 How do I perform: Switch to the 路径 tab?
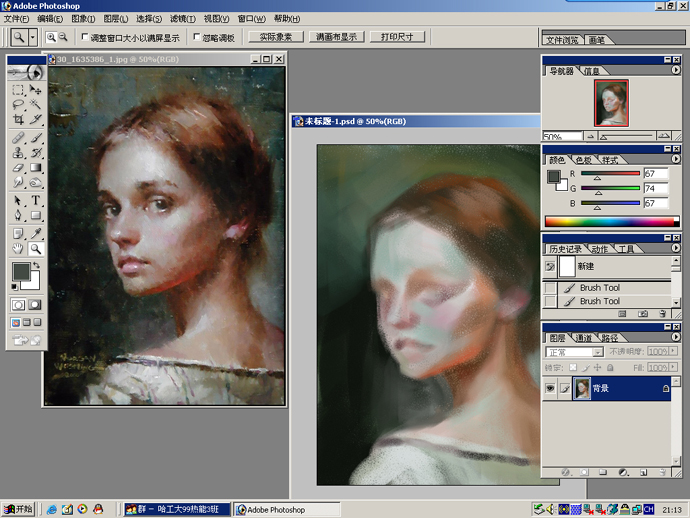(x=610, y=338)
